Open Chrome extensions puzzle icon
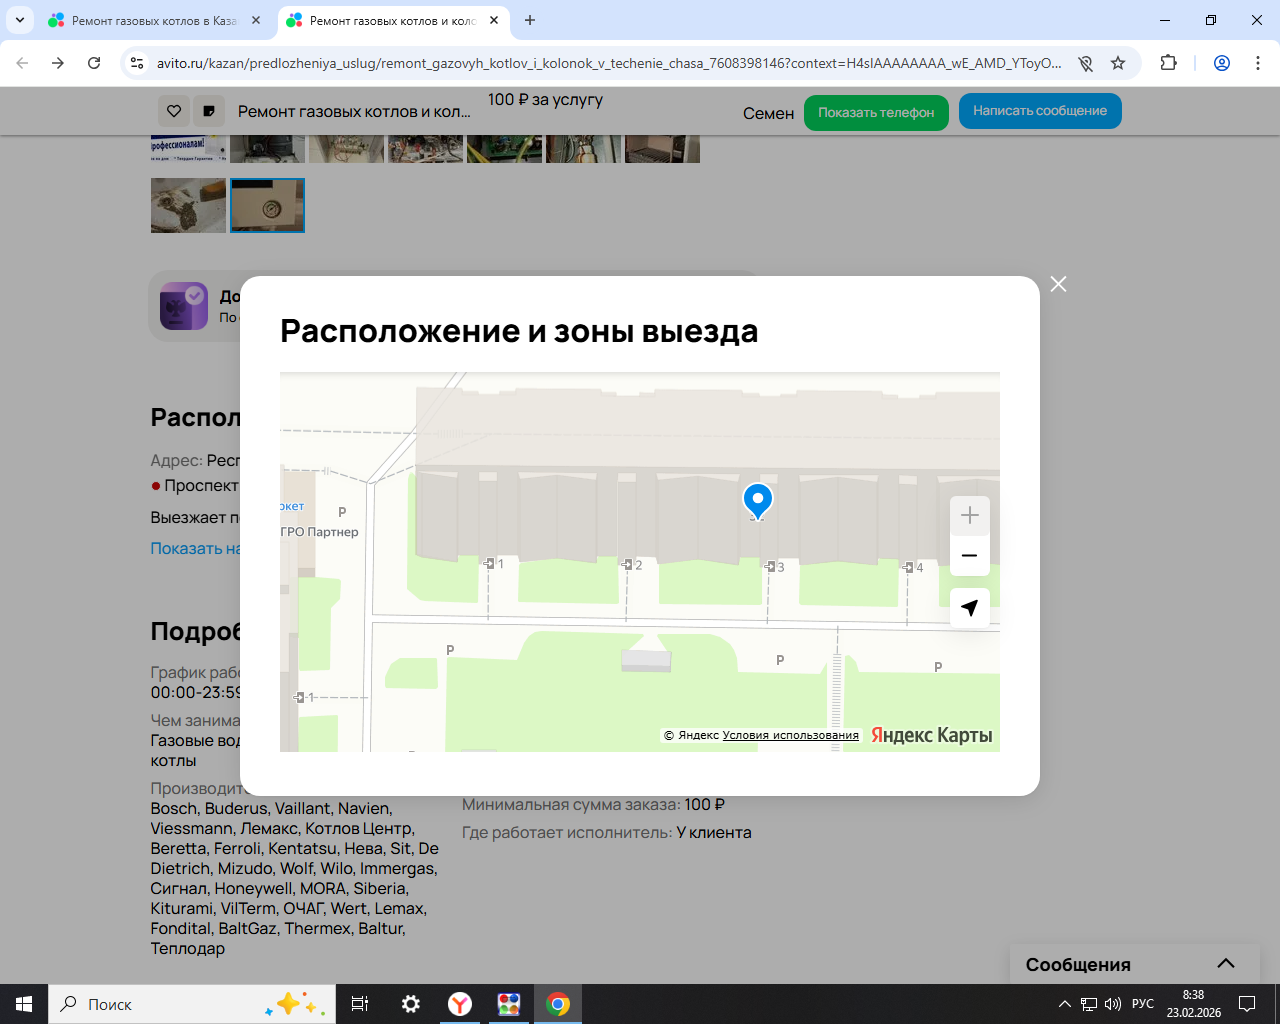The image size is (1280, 1024). (x=1168, y=63)
